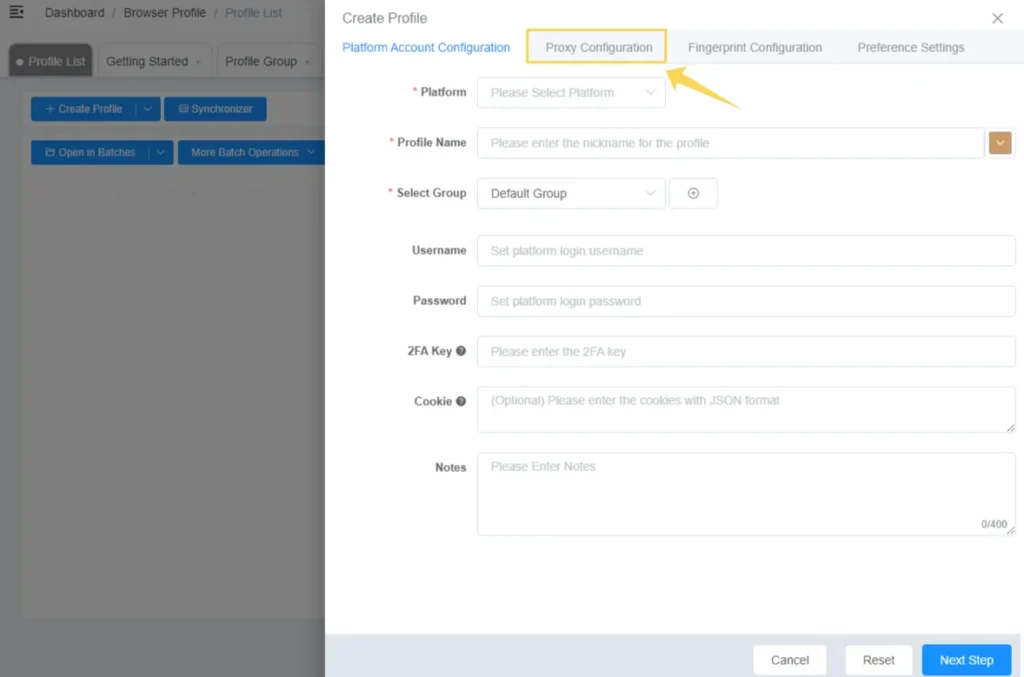This screenshot has height=677, width=1024.
Task: Switch to Platform Account Configuration tab
Action: click(x=426, y=48)
